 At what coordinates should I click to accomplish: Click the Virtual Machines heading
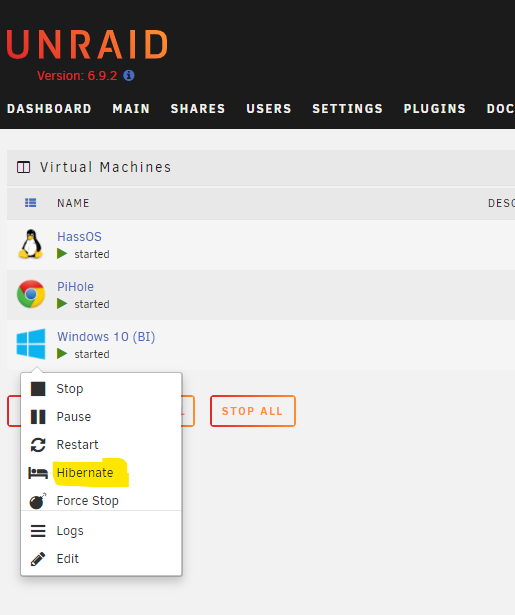[106, 167]
